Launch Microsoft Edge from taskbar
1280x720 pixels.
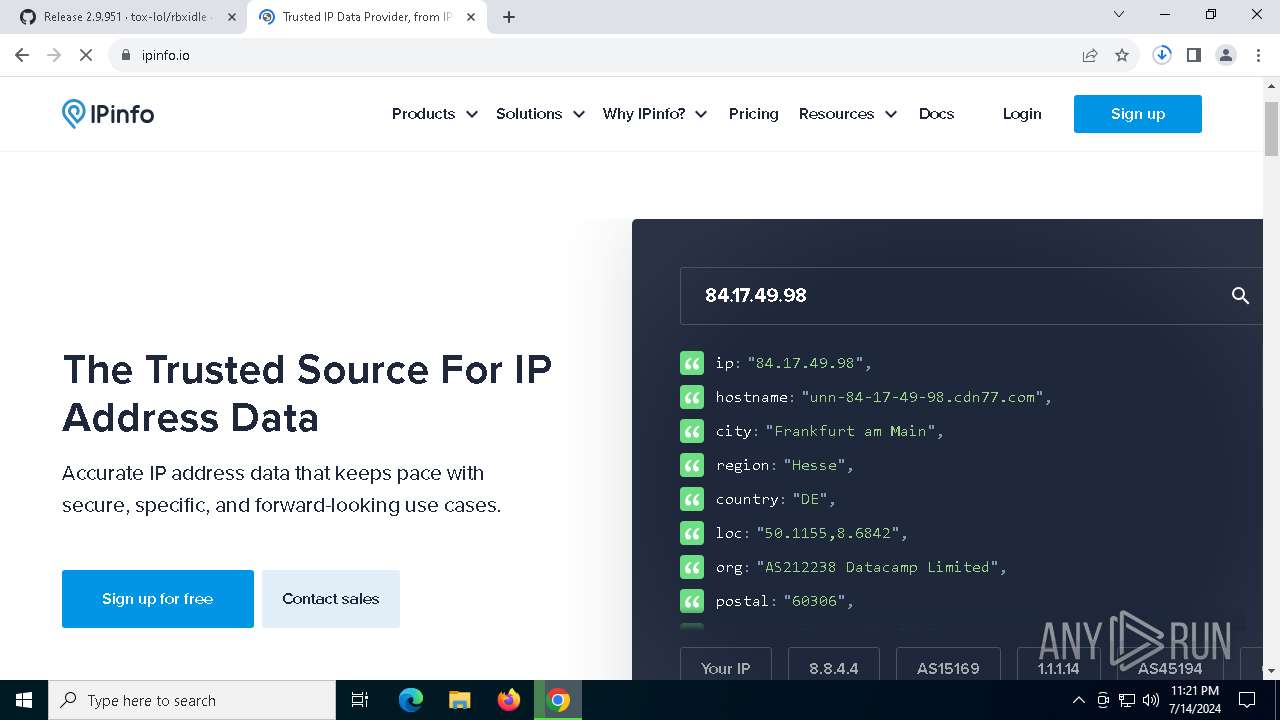pos(411,700)
